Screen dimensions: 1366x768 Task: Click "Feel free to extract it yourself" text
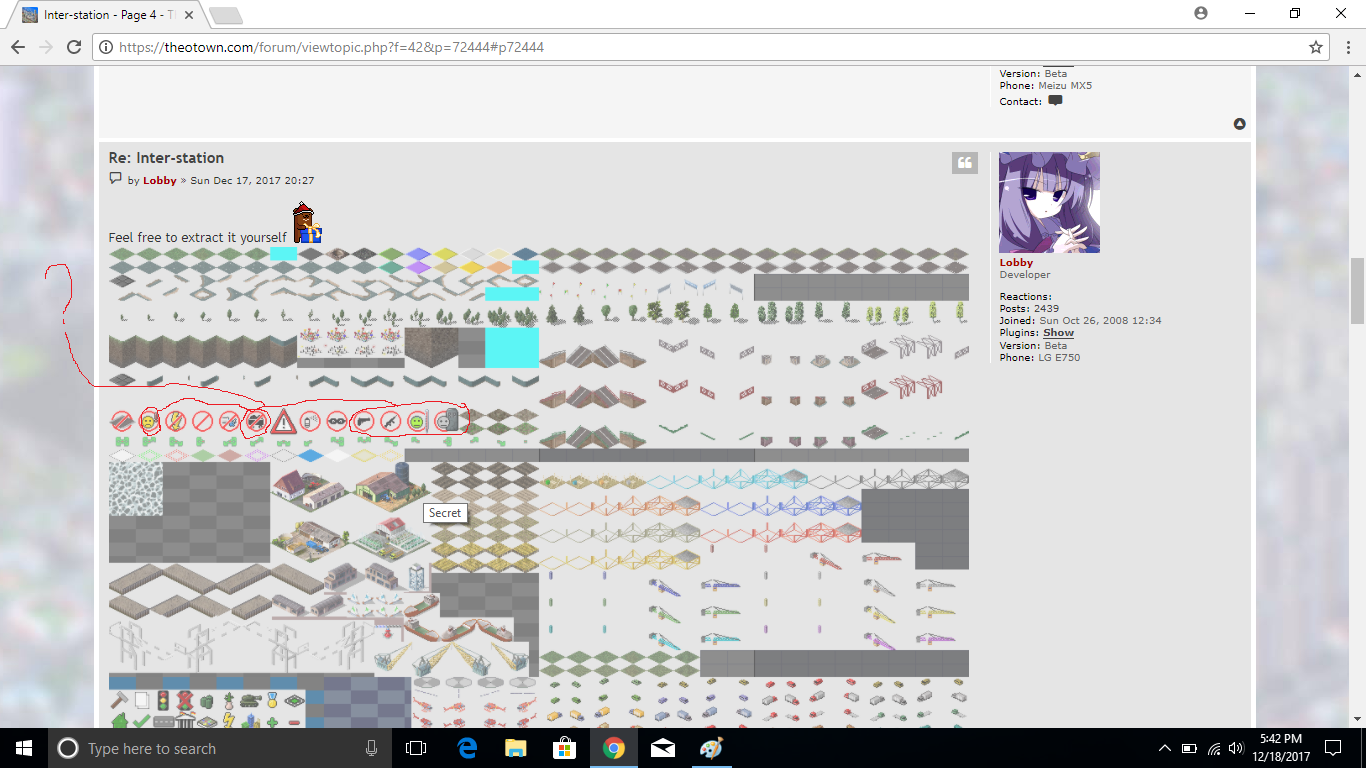[198, 238]
